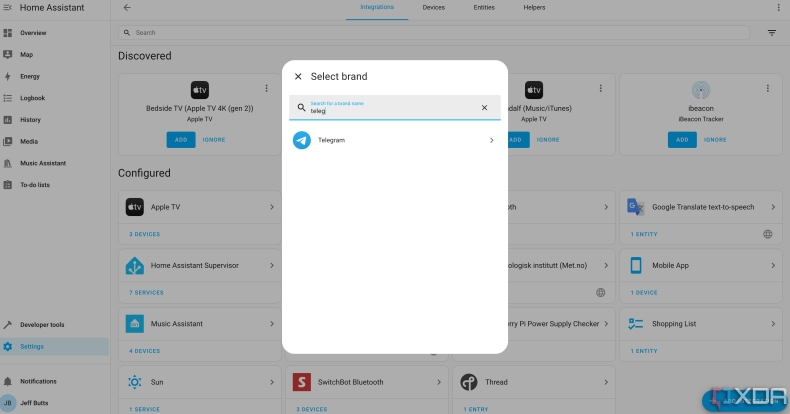The width and height of the screenshot is (790, 414).
Task: Expand the Telegram brand chevron
Action: point(491,140)
